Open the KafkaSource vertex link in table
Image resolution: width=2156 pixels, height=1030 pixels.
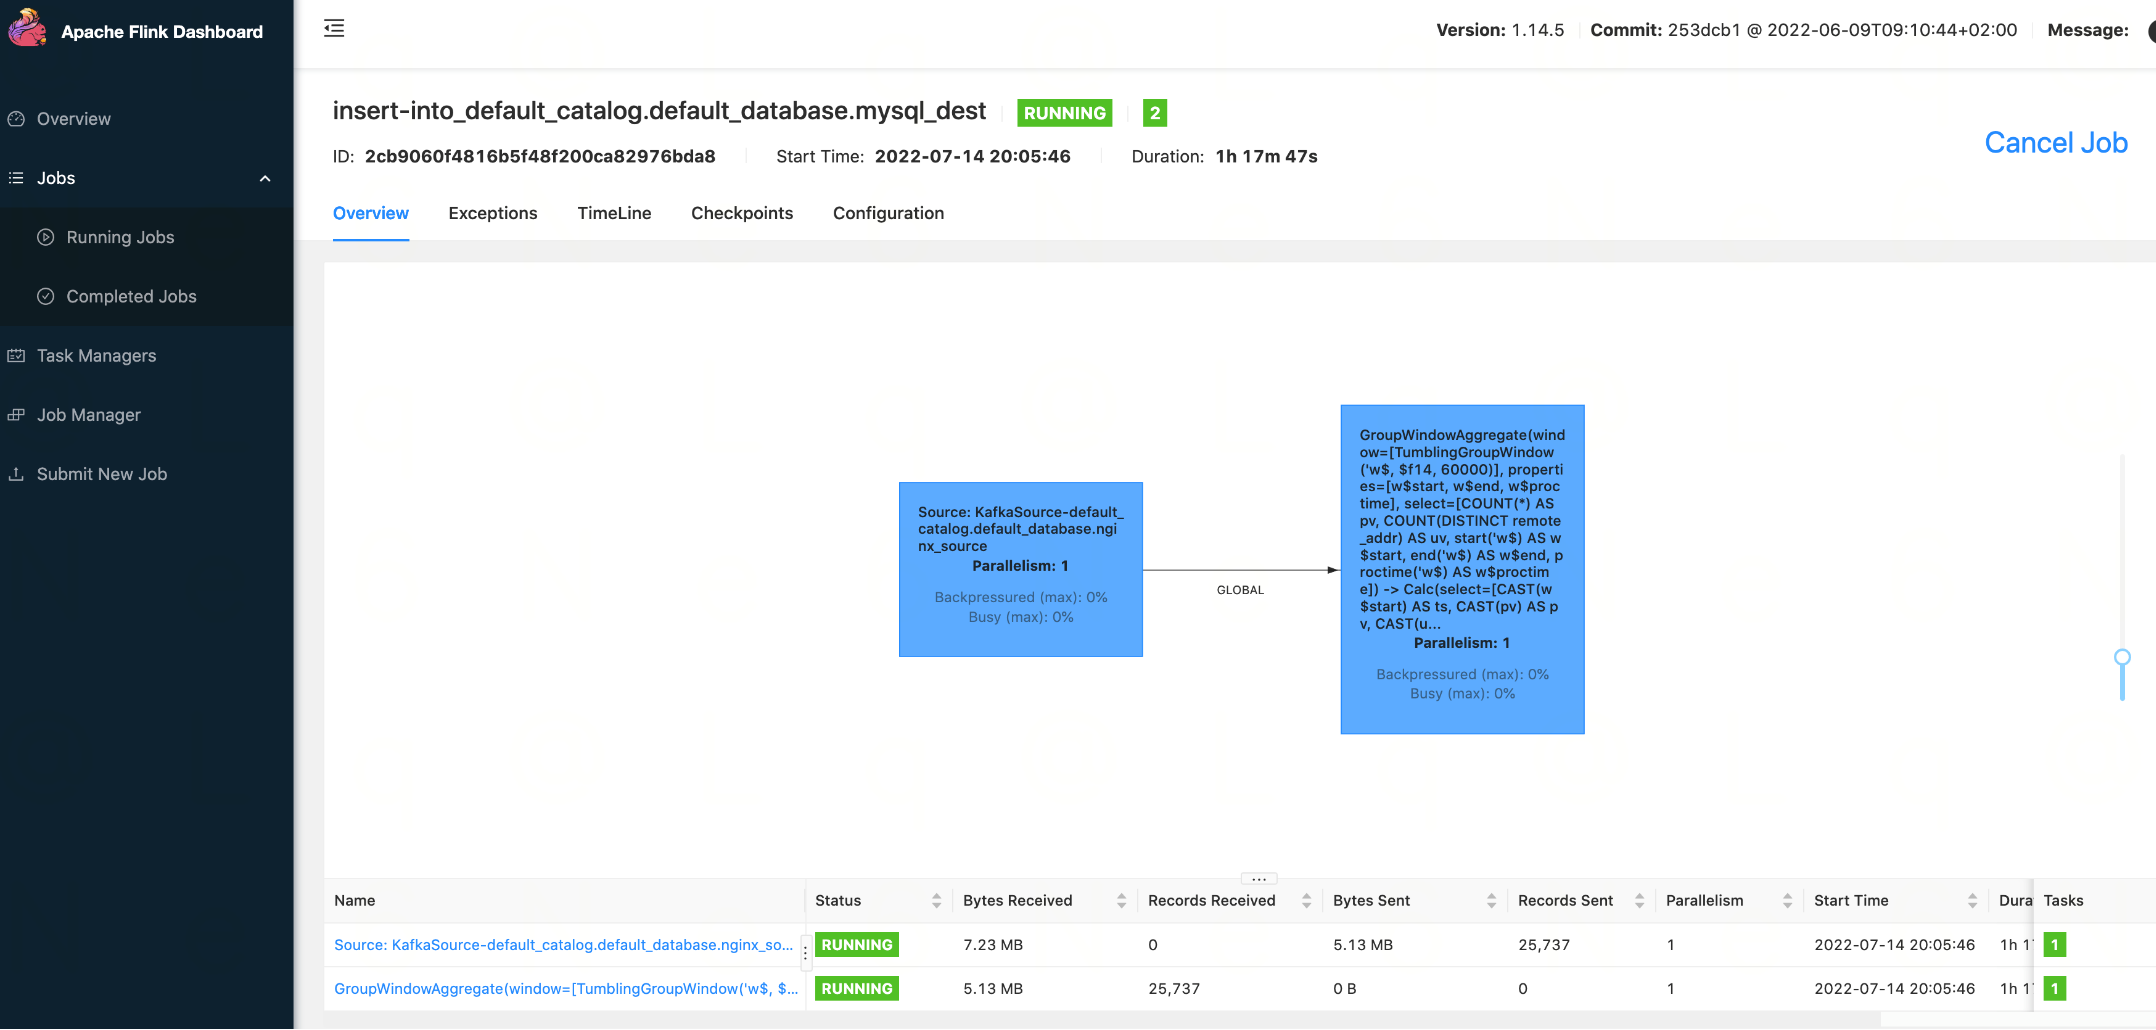tap(563, 945)
